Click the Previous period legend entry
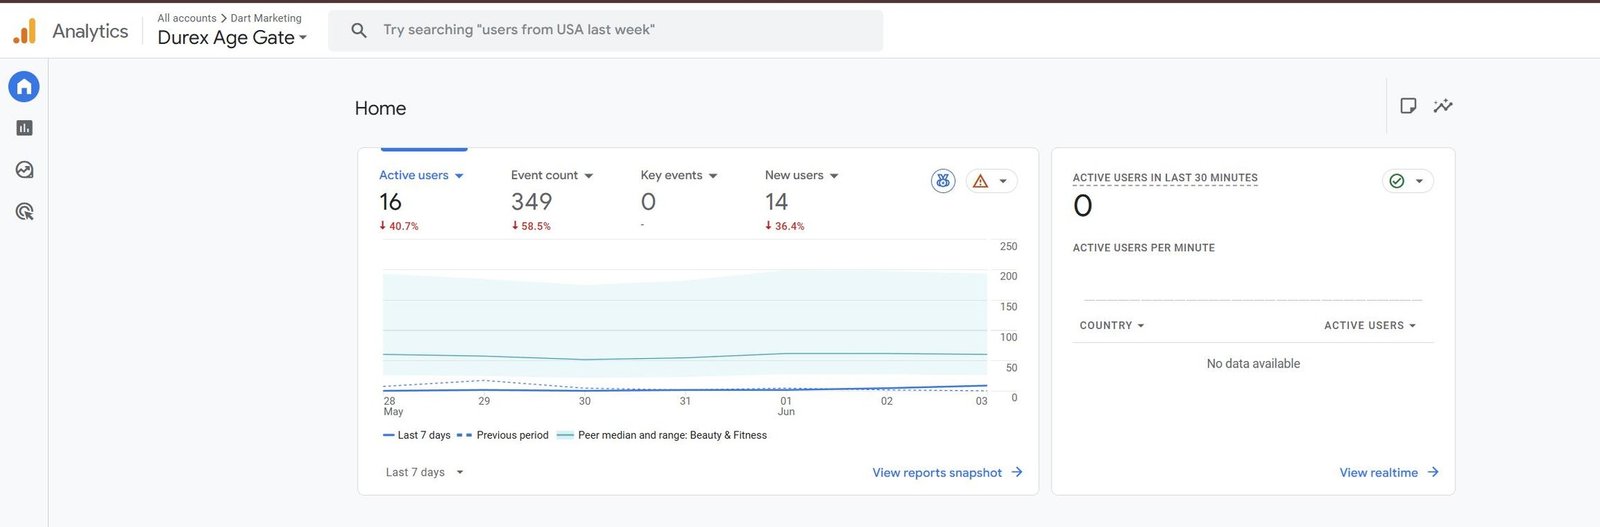The width and height of the screenshot is (1600, 527). click(503, 435)
